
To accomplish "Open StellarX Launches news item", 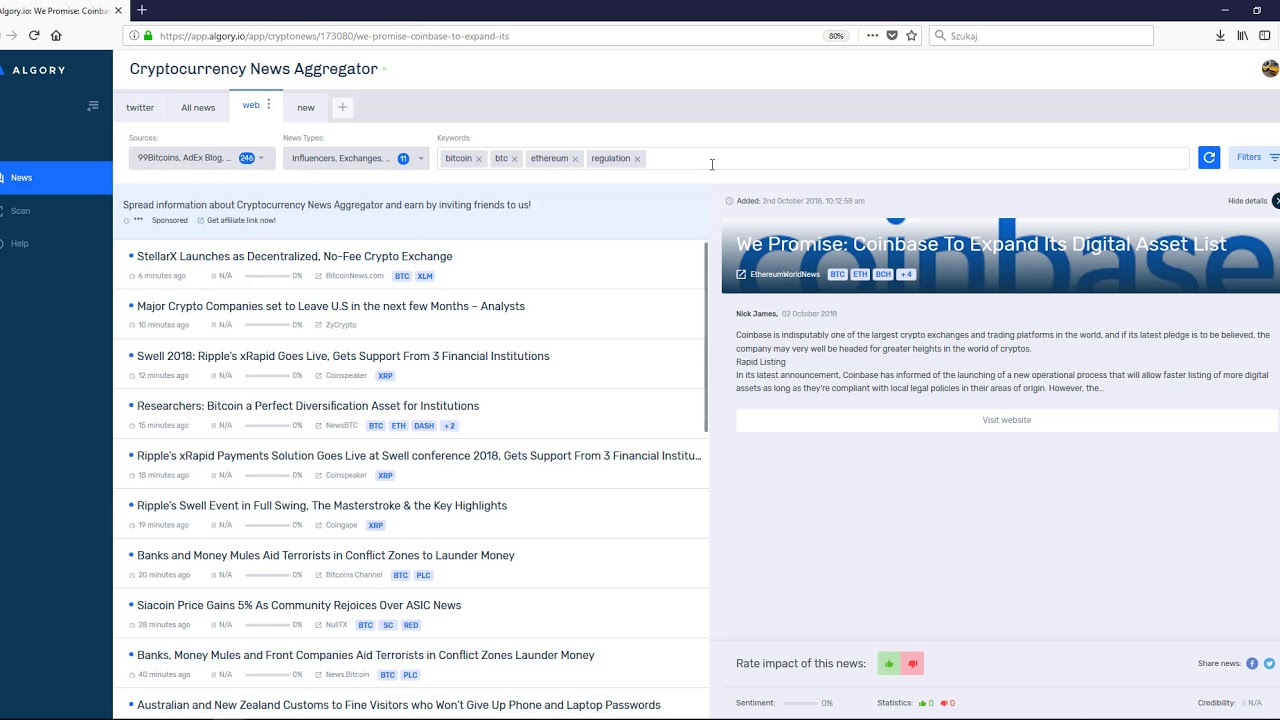I will click(295, 256).
